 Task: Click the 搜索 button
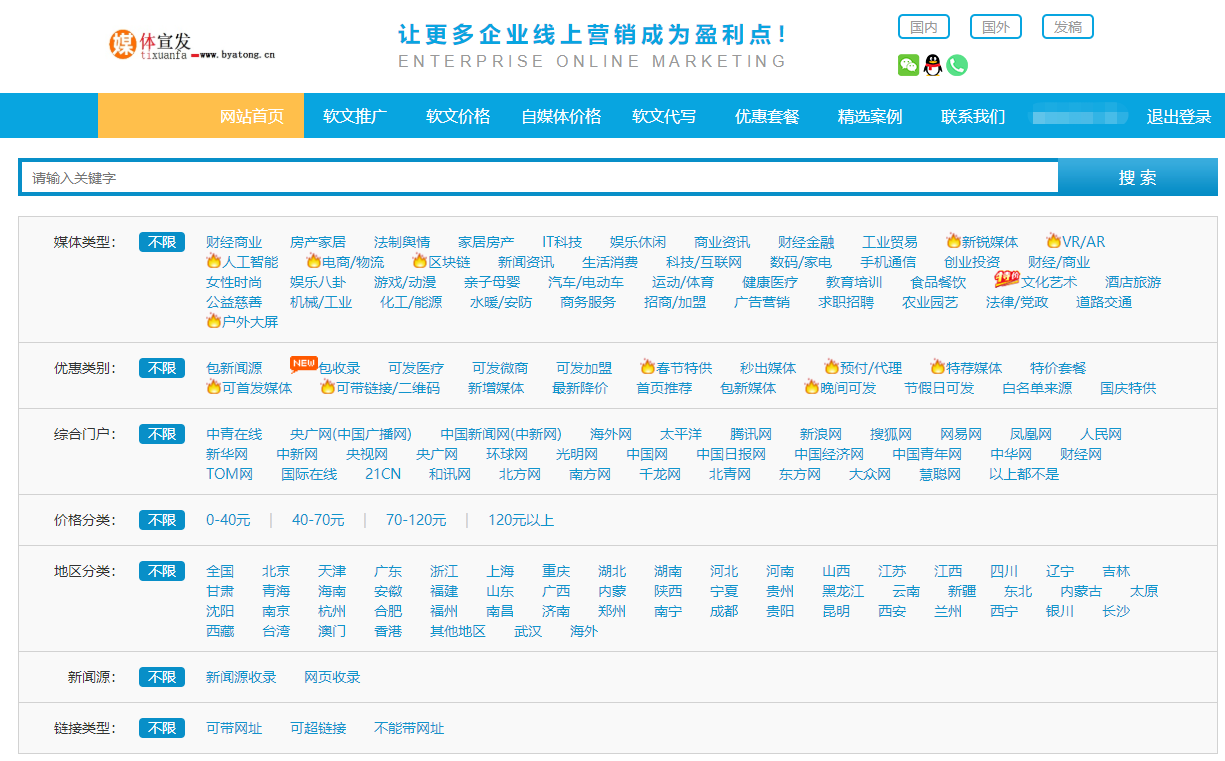pyautogui.click(x=1138, y=177)
